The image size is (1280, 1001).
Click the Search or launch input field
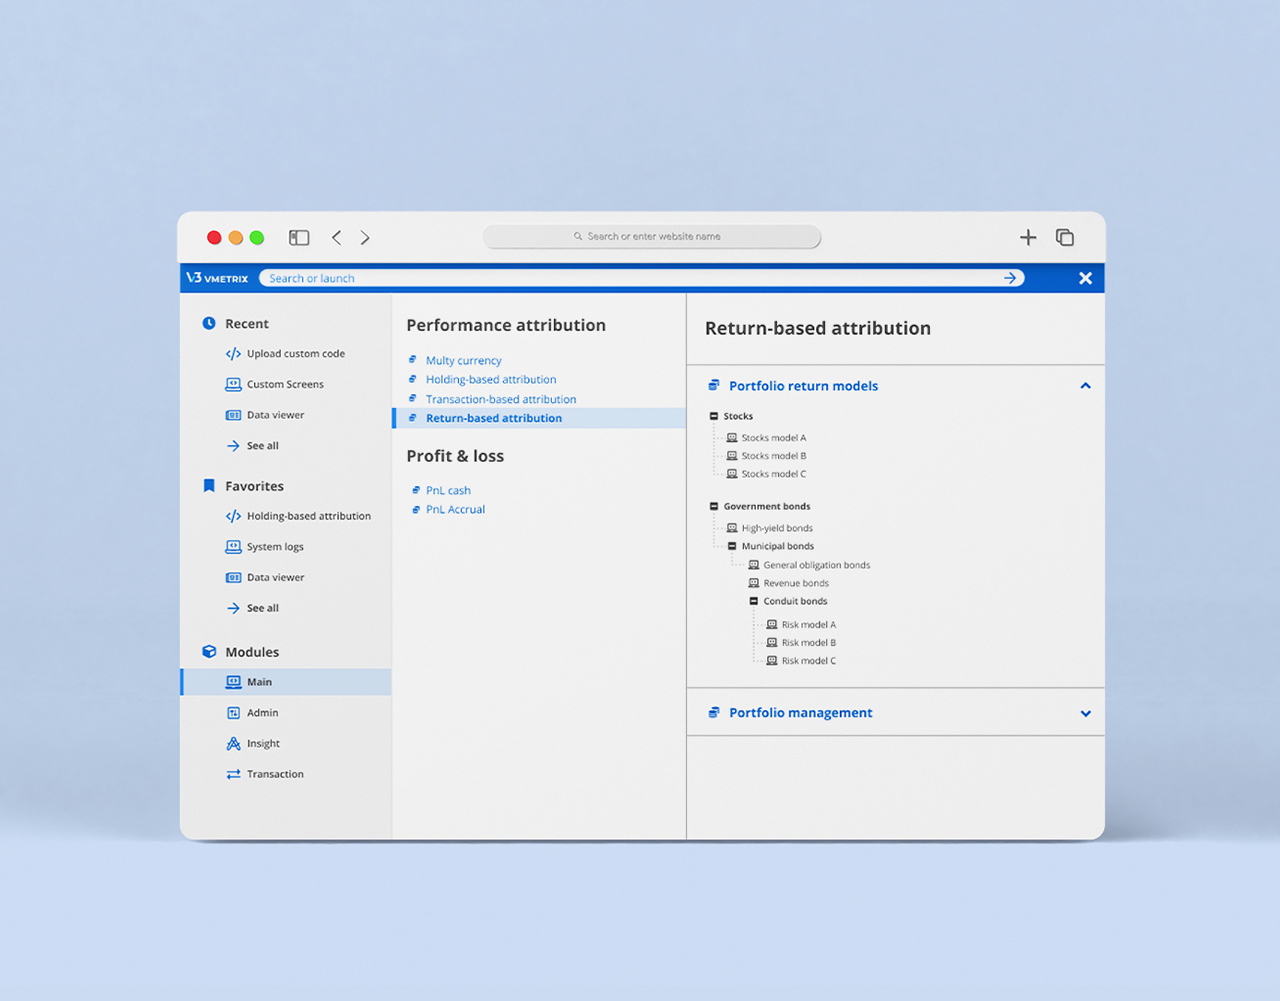coord(630,278)
